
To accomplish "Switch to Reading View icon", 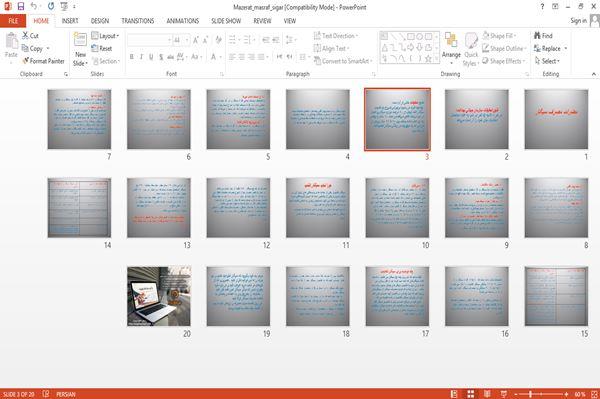I will pyautogui.click(x=487, y=394).
